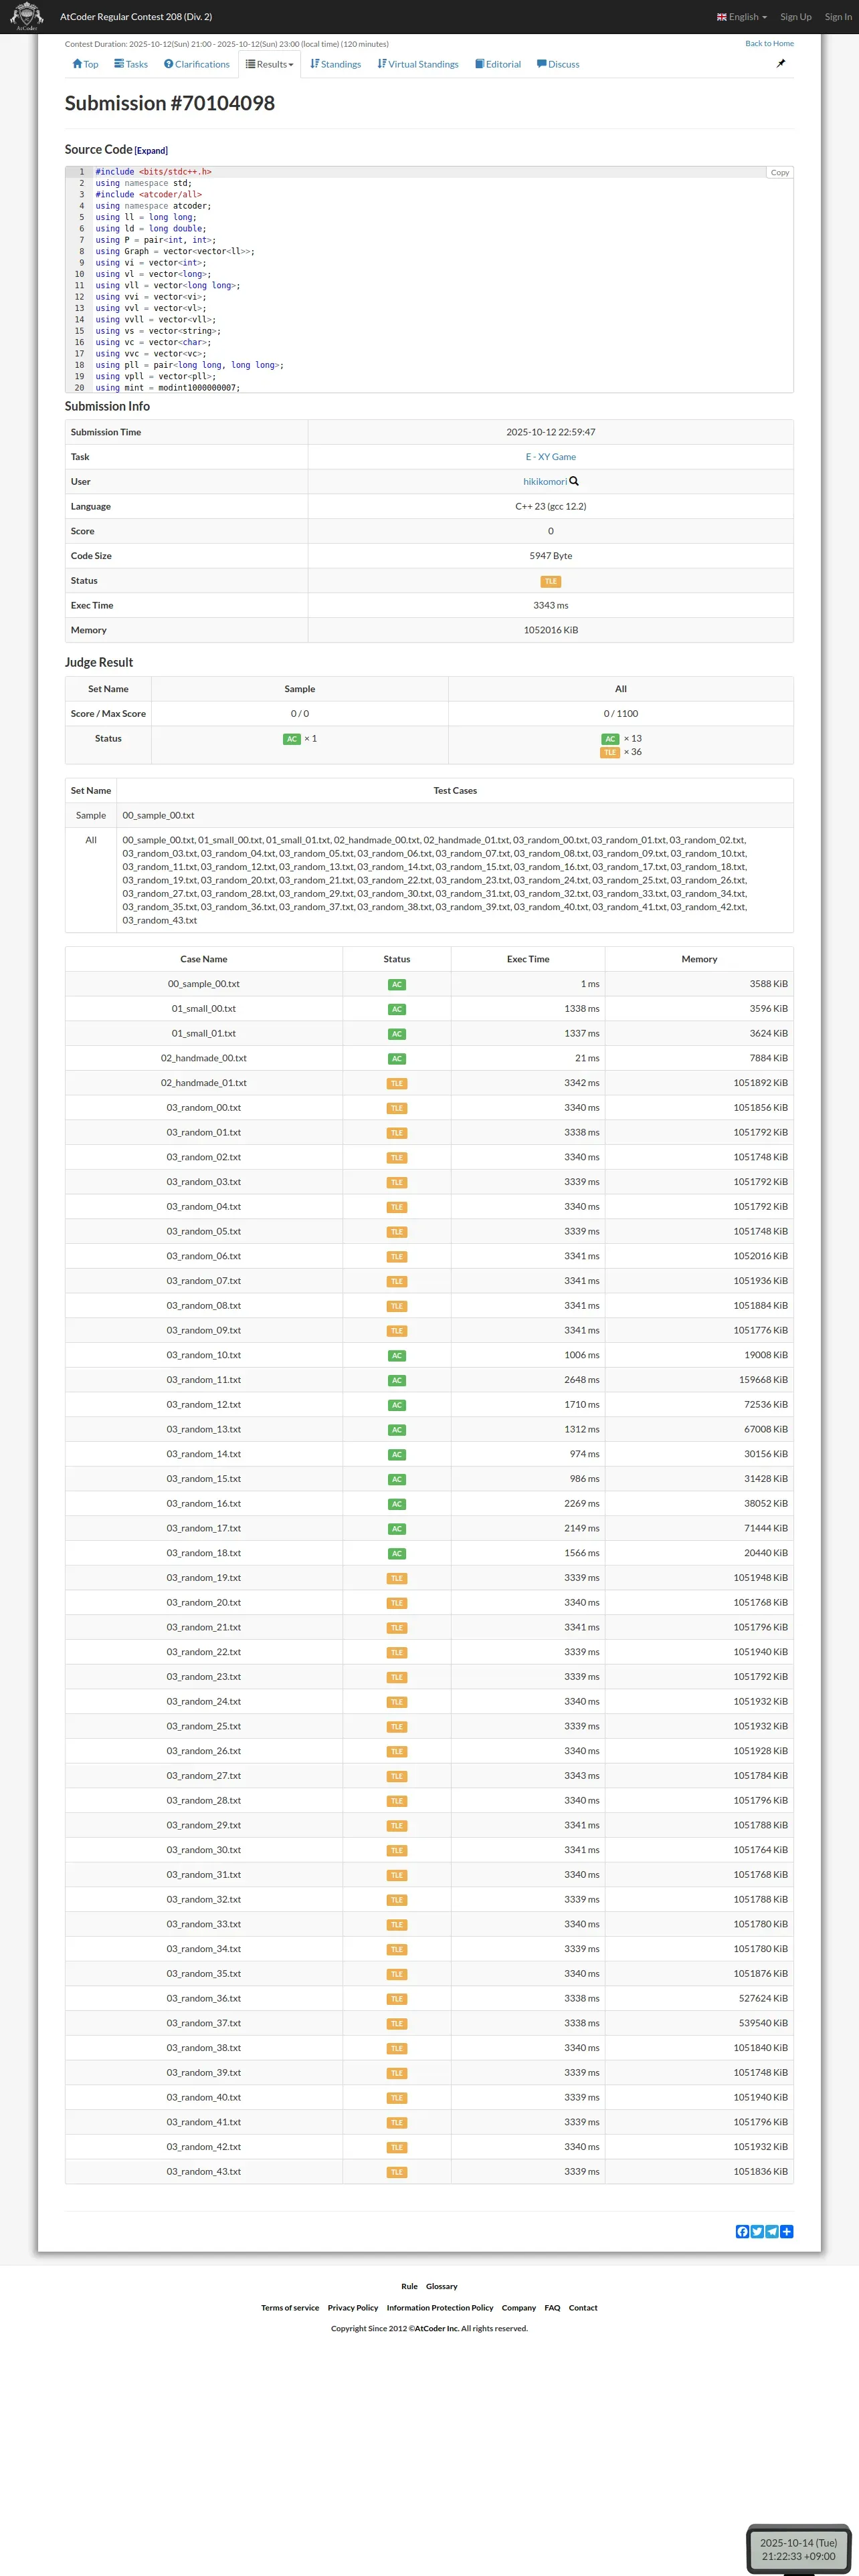The image size is (859, 2576).
Task: Open the E - XY Game task link
Action: (x=551, y=457)
